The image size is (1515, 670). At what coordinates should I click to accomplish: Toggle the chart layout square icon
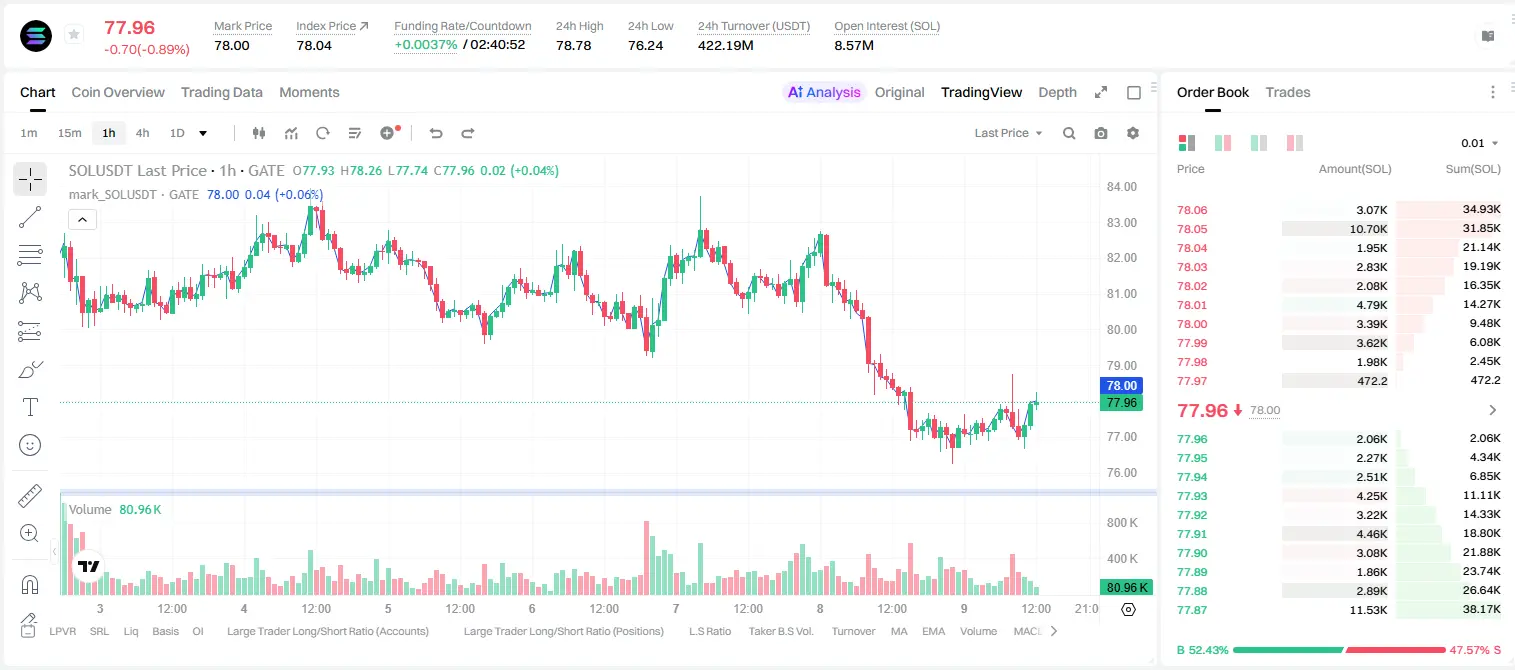[1134, 93]
